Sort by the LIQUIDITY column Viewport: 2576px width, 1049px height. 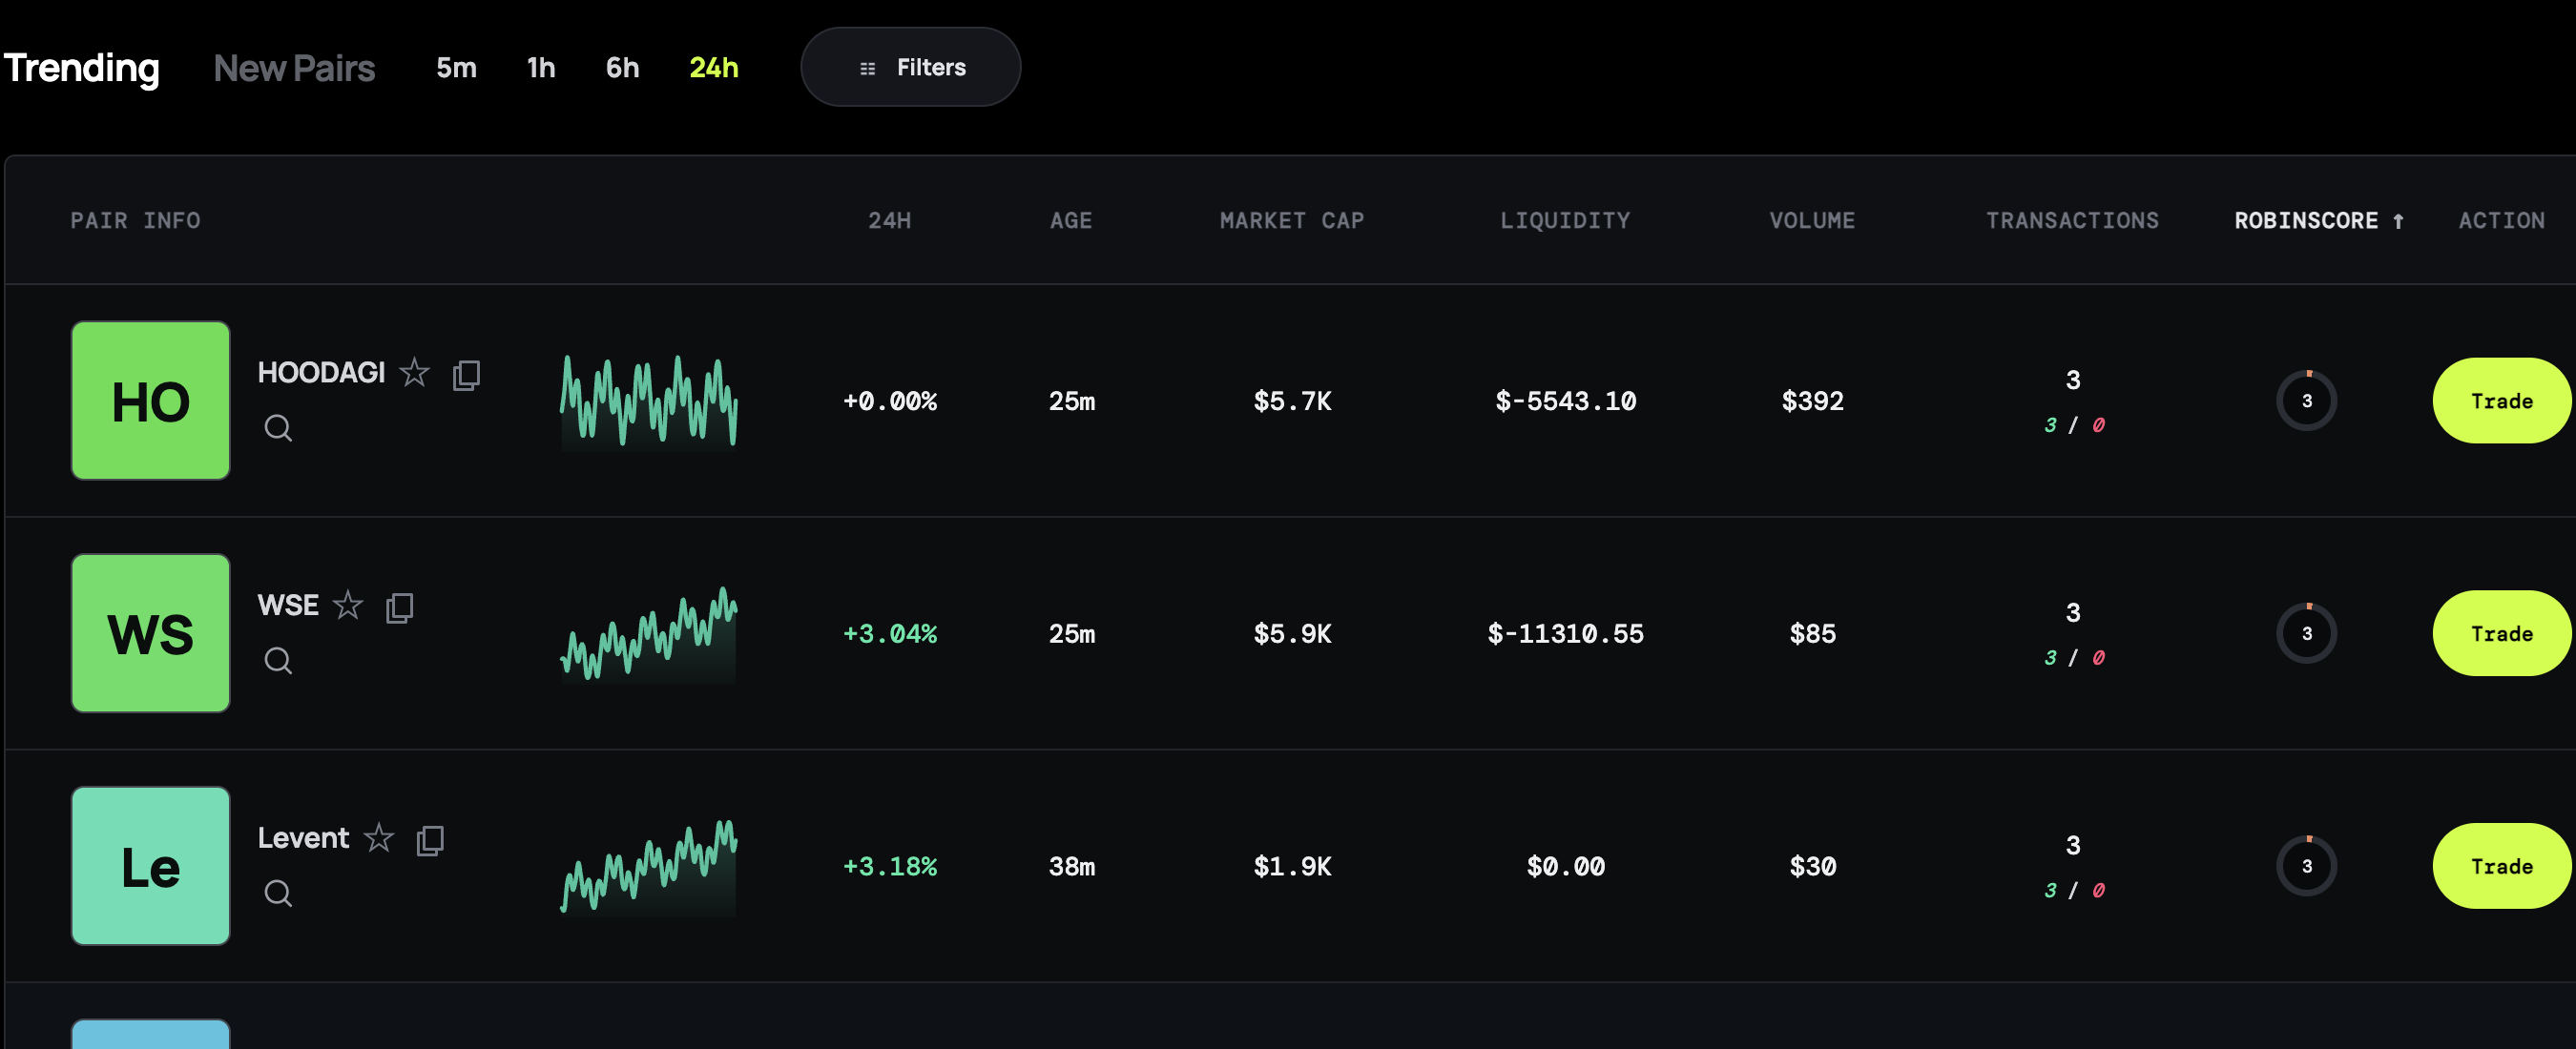(1565, 220)
